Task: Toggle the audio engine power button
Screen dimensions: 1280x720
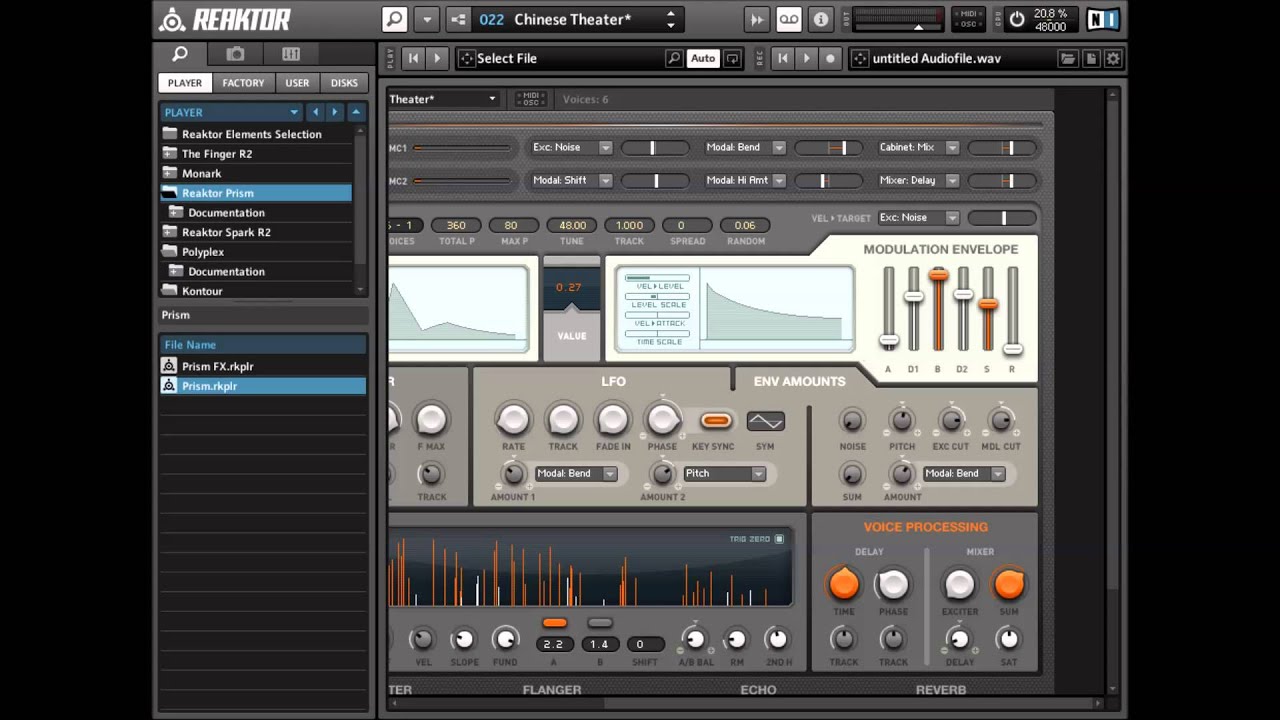Action: tap(1017, 19)
